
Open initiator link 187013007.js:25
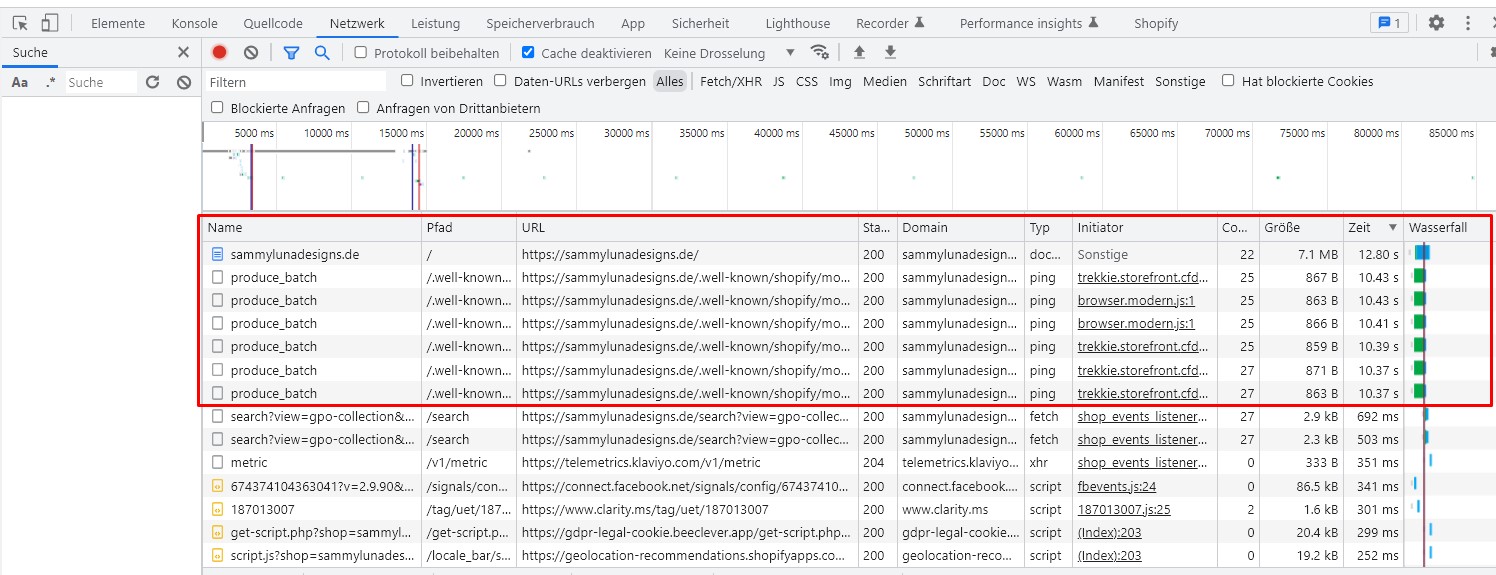point(1124,509)
